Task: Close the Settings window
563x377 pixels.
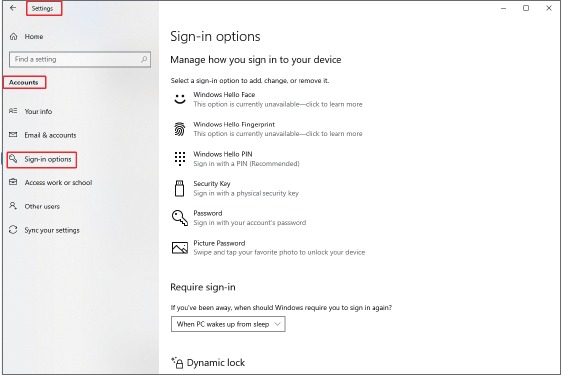Action: coord(549,8)
